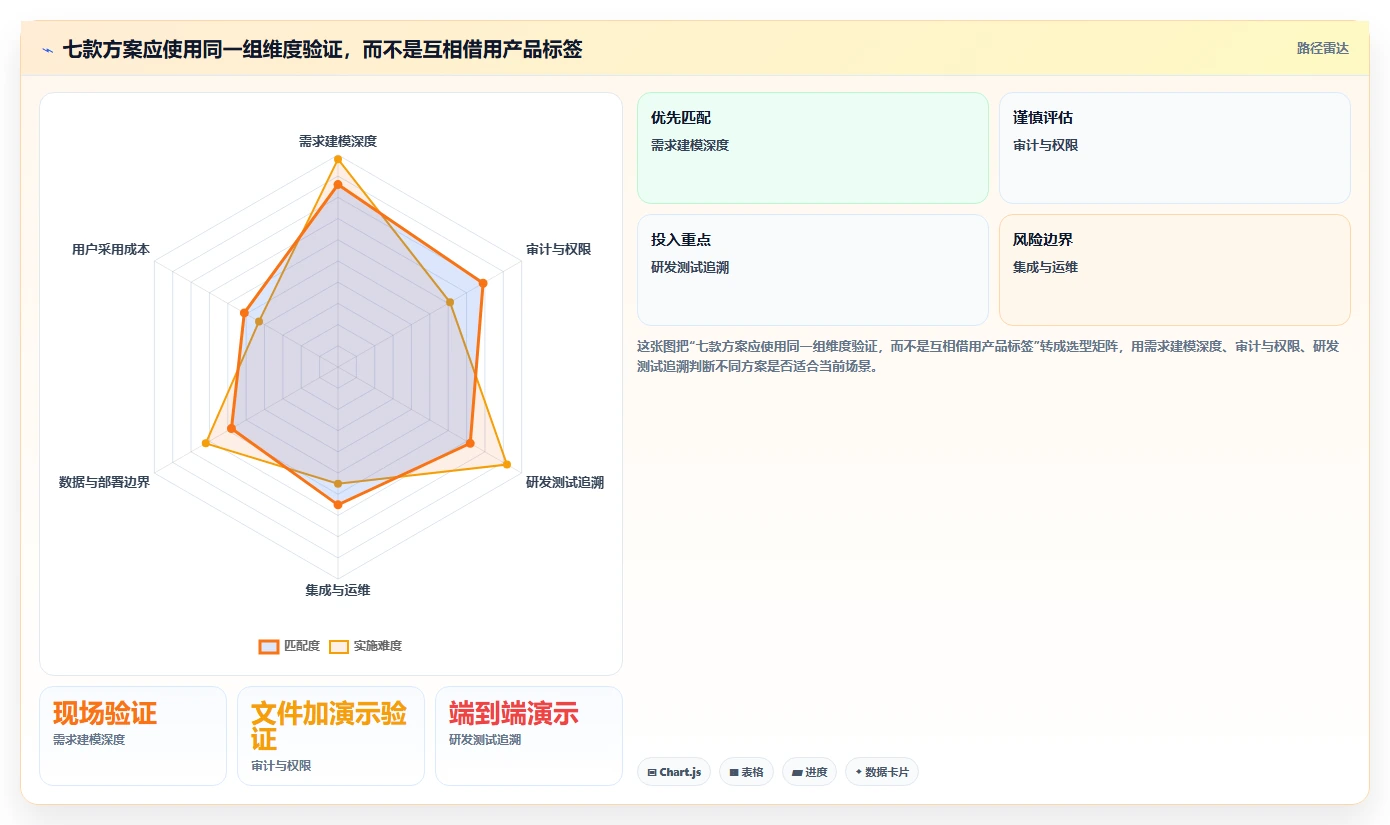Click the orange data point on the 集成与运维 axis
Viewport: 1390px width, 825px height.
coord(338,505)
